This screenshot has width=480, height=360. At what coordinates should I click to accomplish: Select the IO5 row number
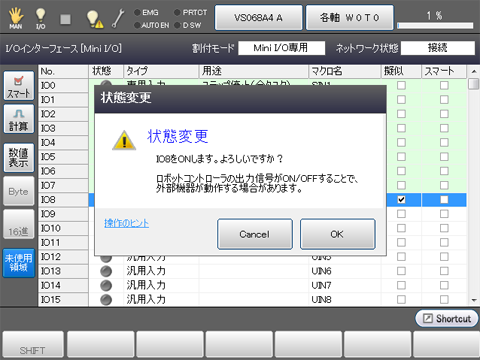point(64,157)
